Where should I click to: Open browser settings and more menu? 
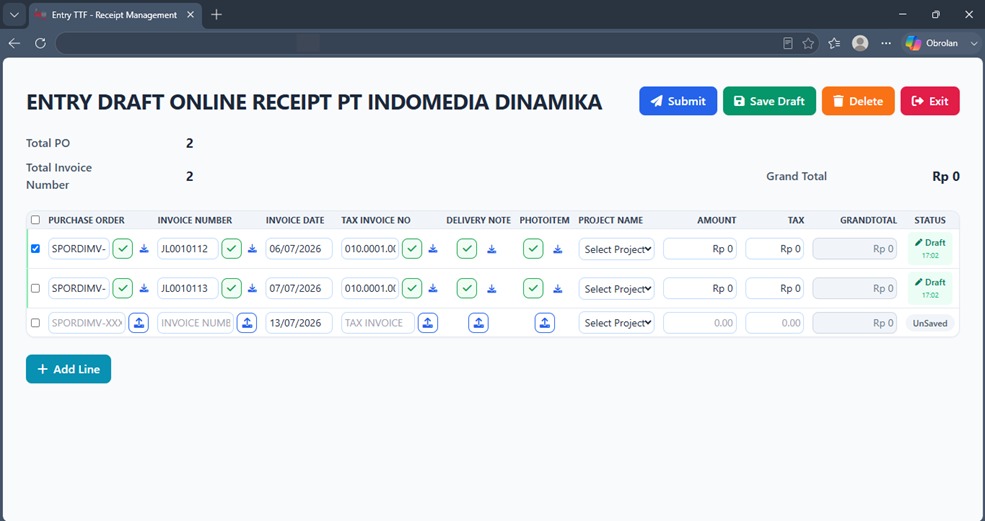tap(886, 43)
